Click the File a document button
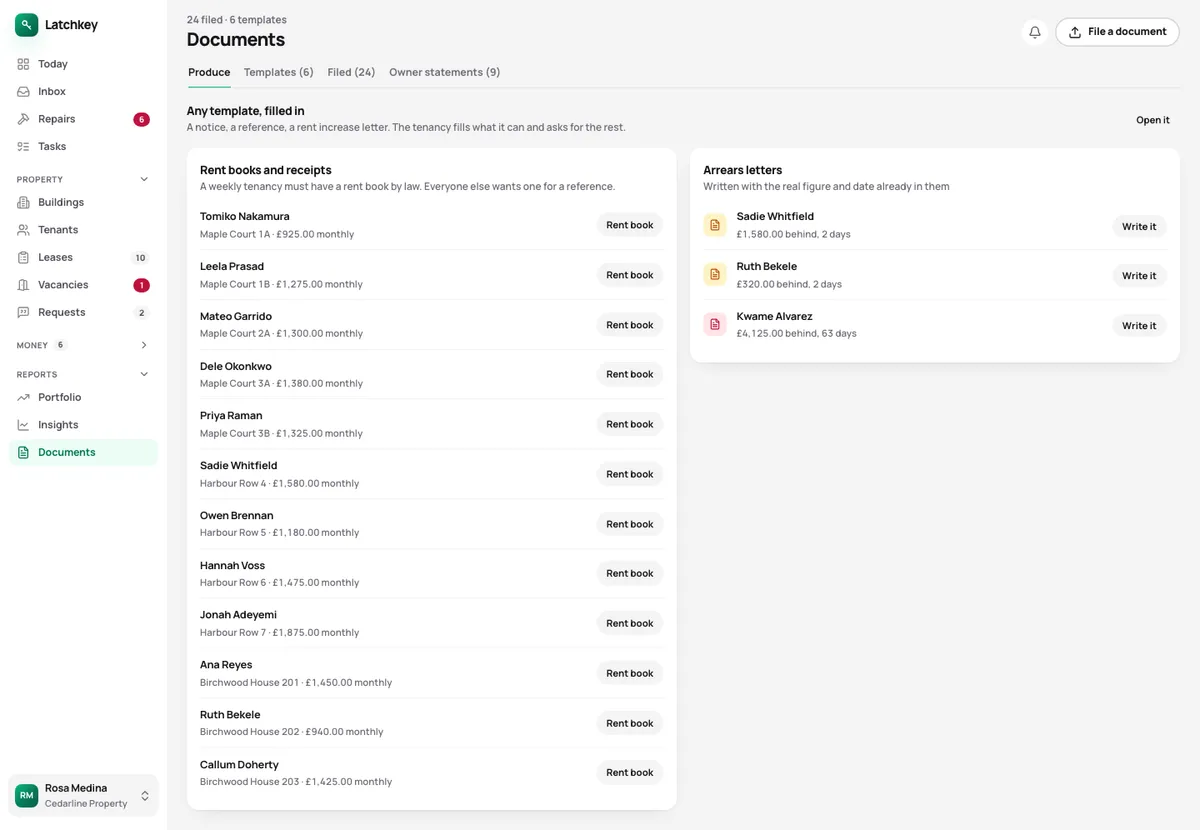Screen dimensions: 1200x830 [x=1117, y=32]
